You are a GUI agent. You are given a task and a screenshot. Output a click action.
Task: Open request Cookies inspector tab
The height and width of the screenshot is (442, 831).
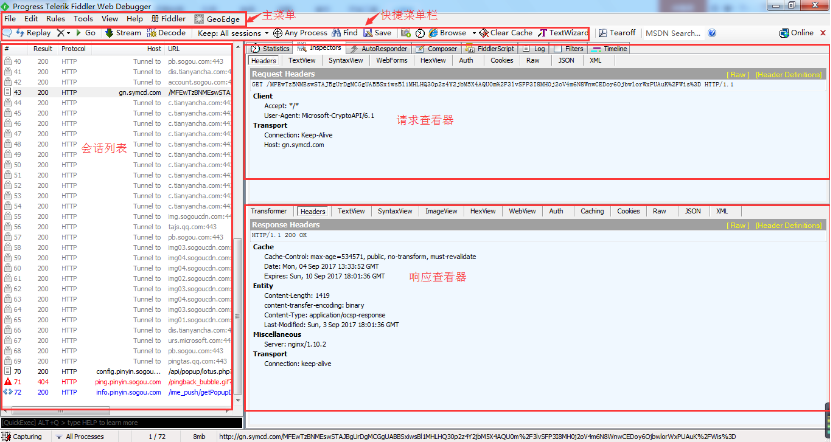pyautogui.click(x=501, y=61)
